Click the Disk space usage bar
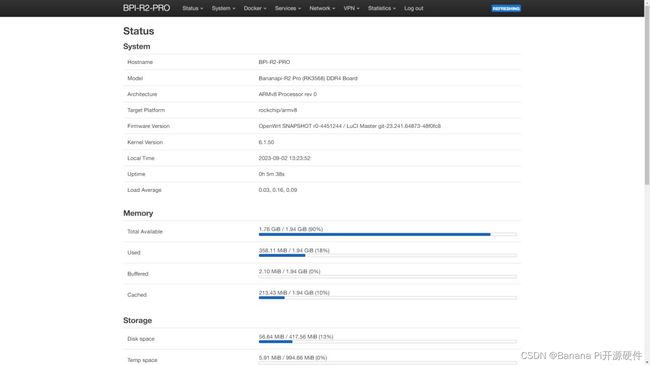The height and width of the screenshot is (365, 650). [x=388, y=342]
